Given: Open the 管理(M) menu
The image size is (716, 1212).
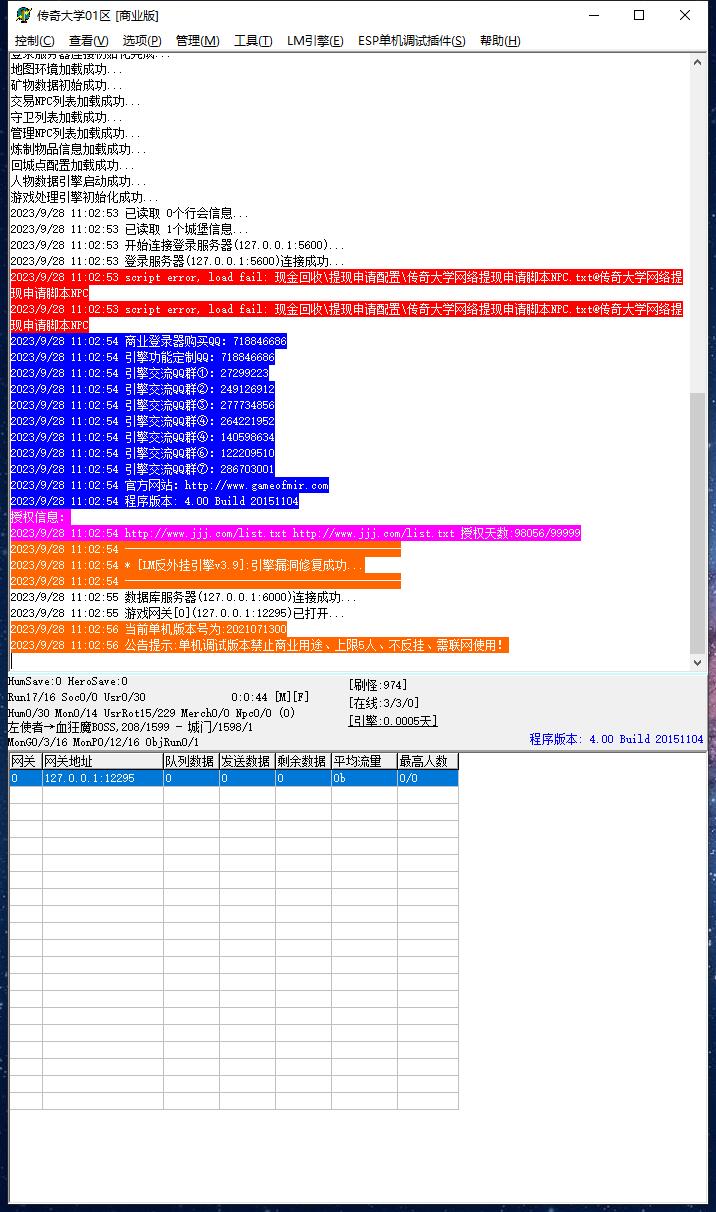Looking at the screenshot, I should (197, 41).
